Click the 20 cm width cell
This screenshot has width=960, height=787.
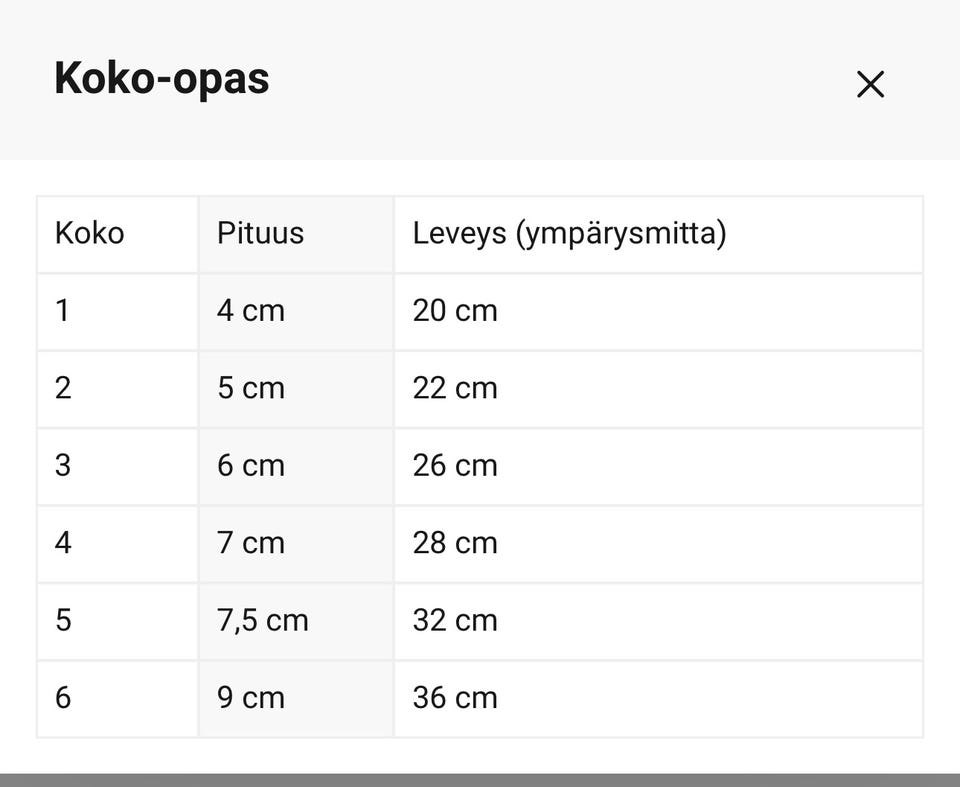tap(658, 312)
